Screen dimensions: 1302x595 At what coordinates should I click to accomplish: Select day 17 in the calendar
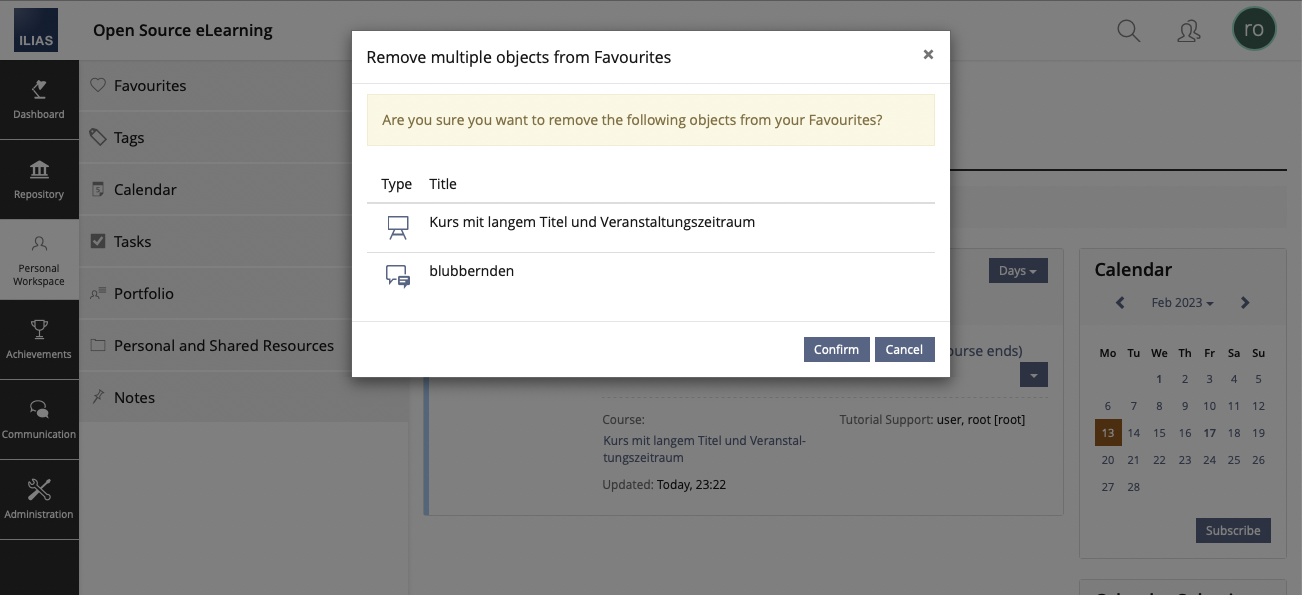point(1210,433)
